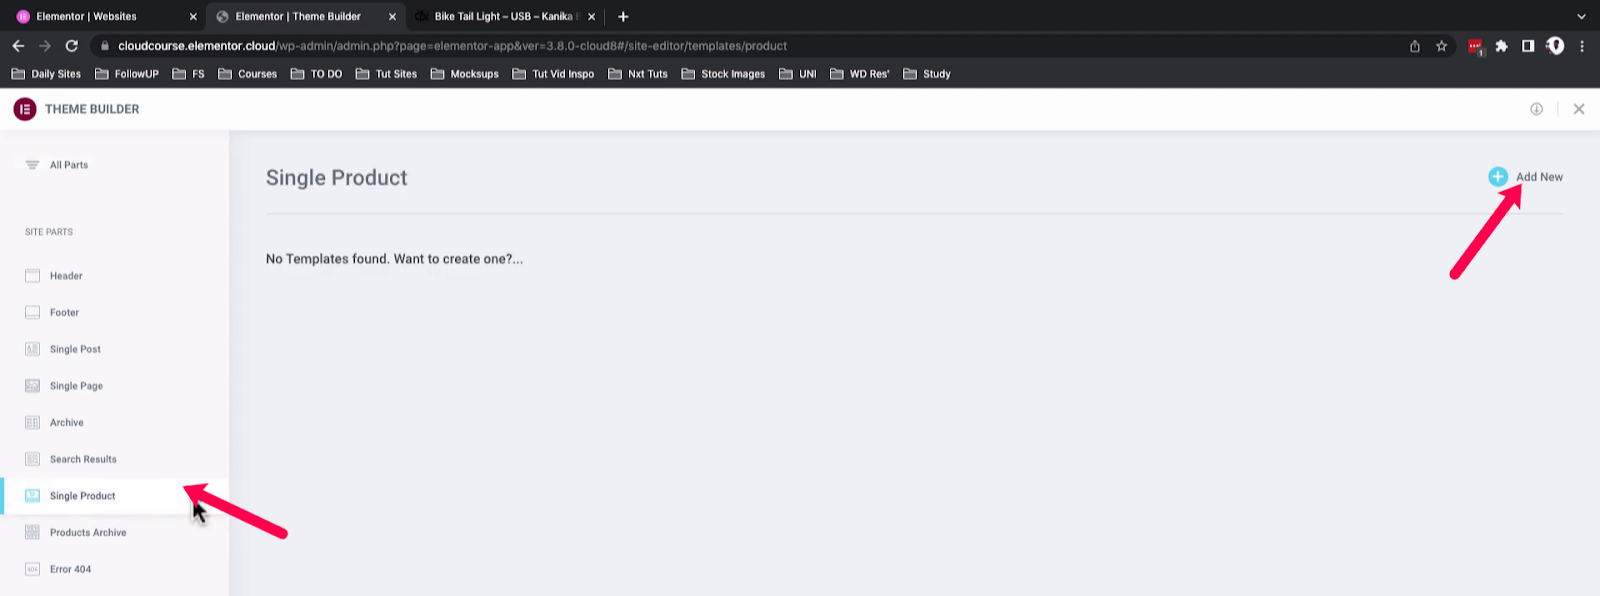Click the Footer site part icon
Screen dimensions: 1600x596
[32, 312]
